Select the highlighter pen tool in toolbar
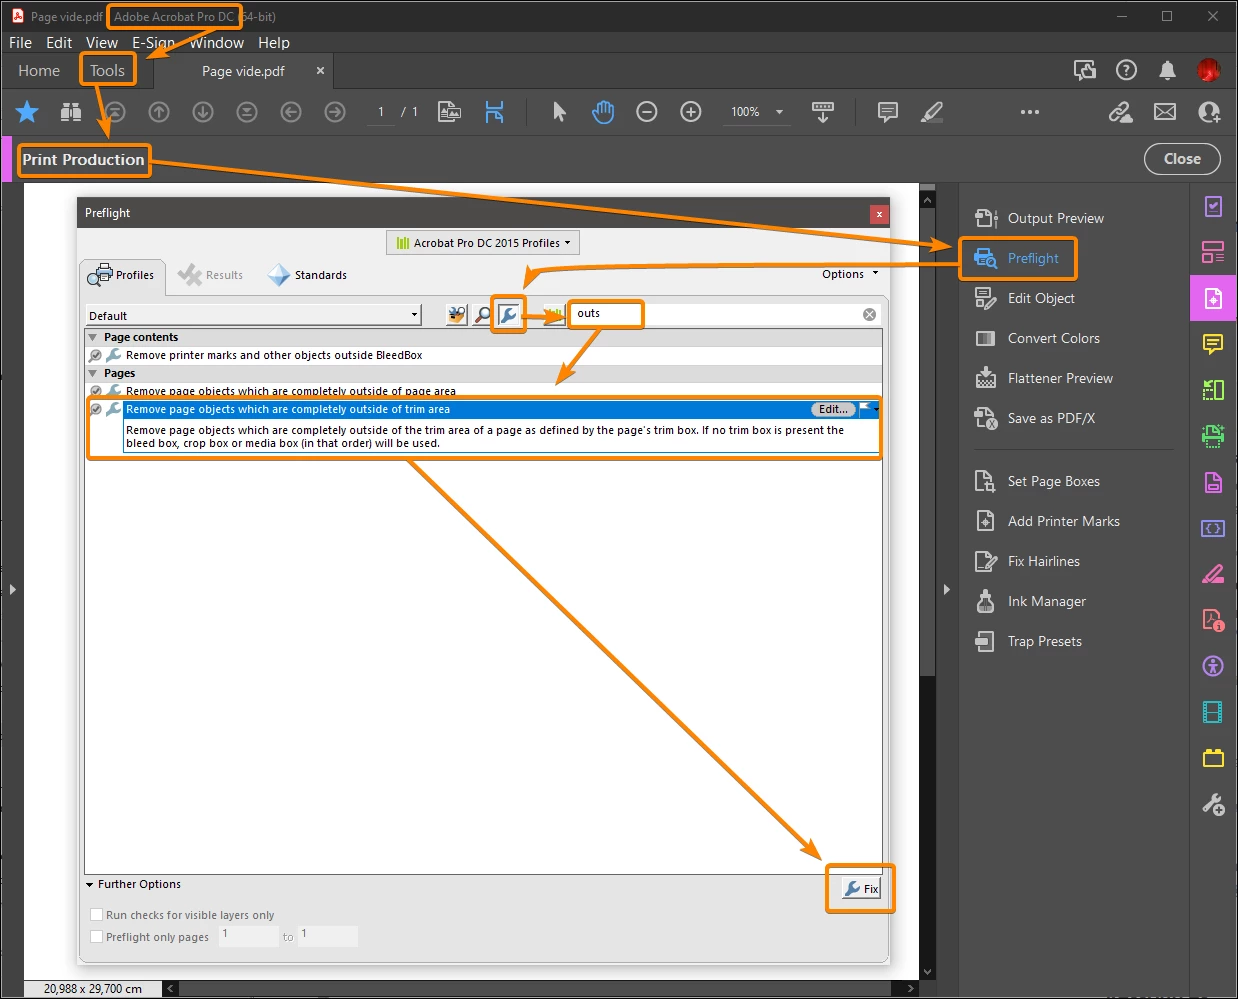Image resolution: width=1238 pixels, height=999 pixels. (932, 112)
